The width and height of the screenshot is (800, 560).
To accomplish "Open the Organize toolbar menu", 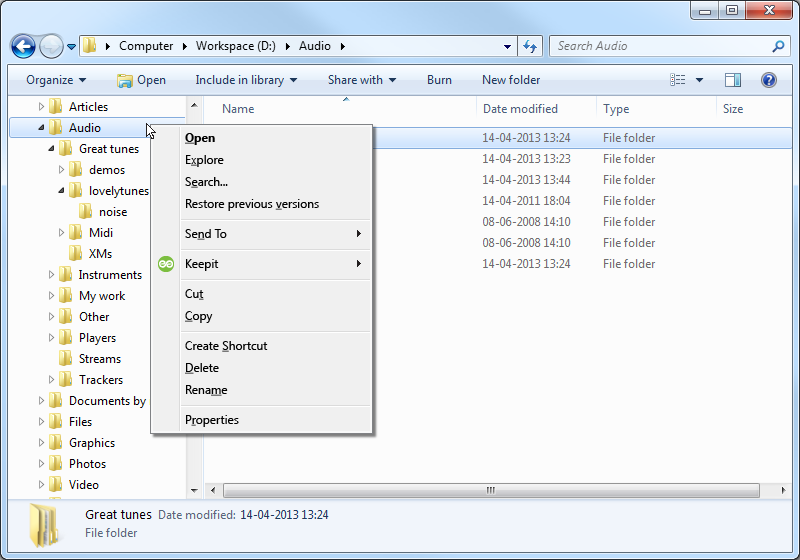I will [x=56, y=80].
